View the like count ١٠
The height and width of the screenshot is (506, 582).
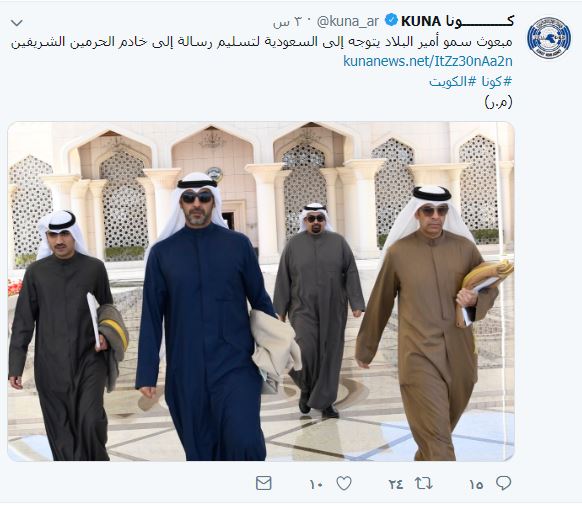[316, 484]
